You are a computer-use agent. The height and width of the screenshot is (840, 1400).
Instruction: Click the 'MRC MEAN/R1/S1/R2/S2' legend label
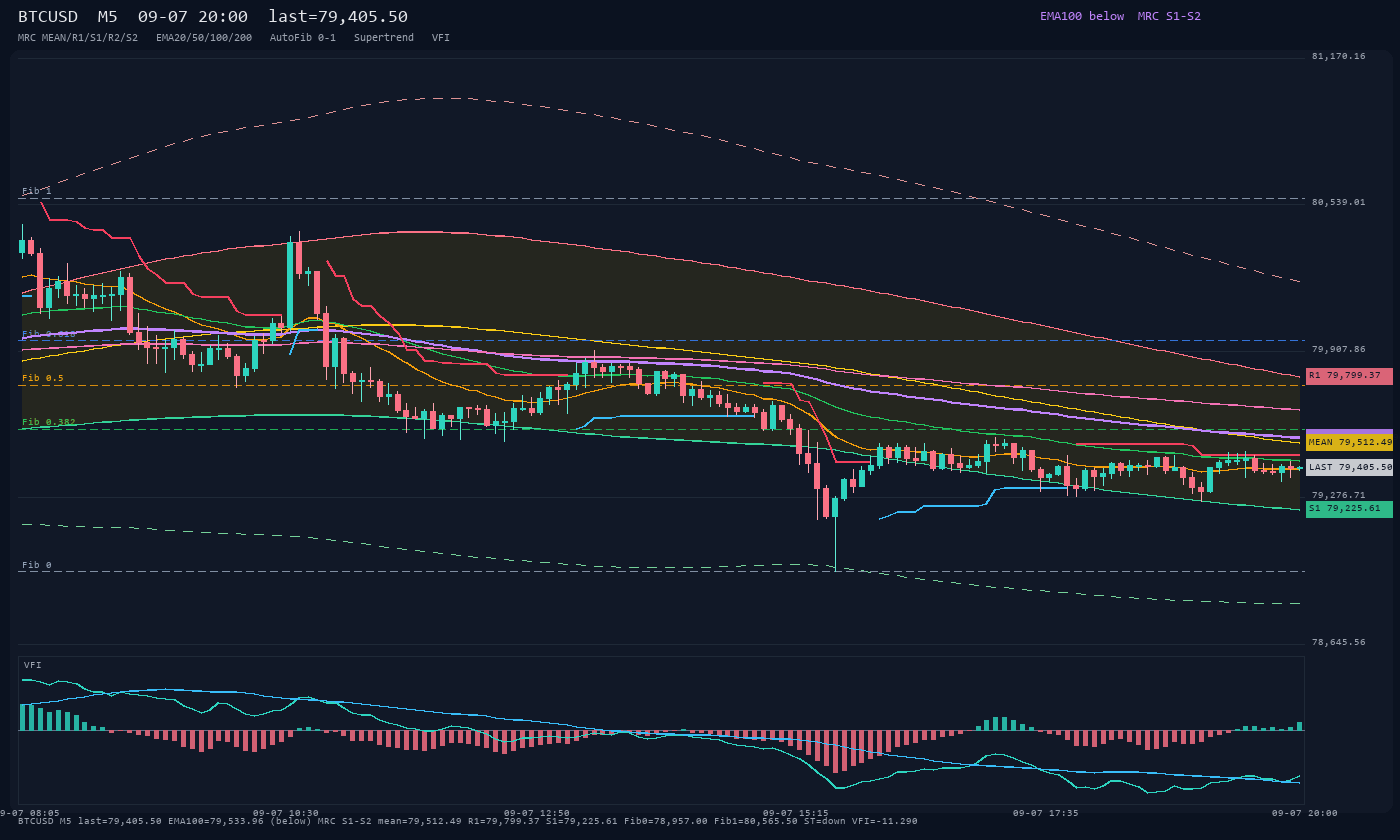(x=78, y=37)
